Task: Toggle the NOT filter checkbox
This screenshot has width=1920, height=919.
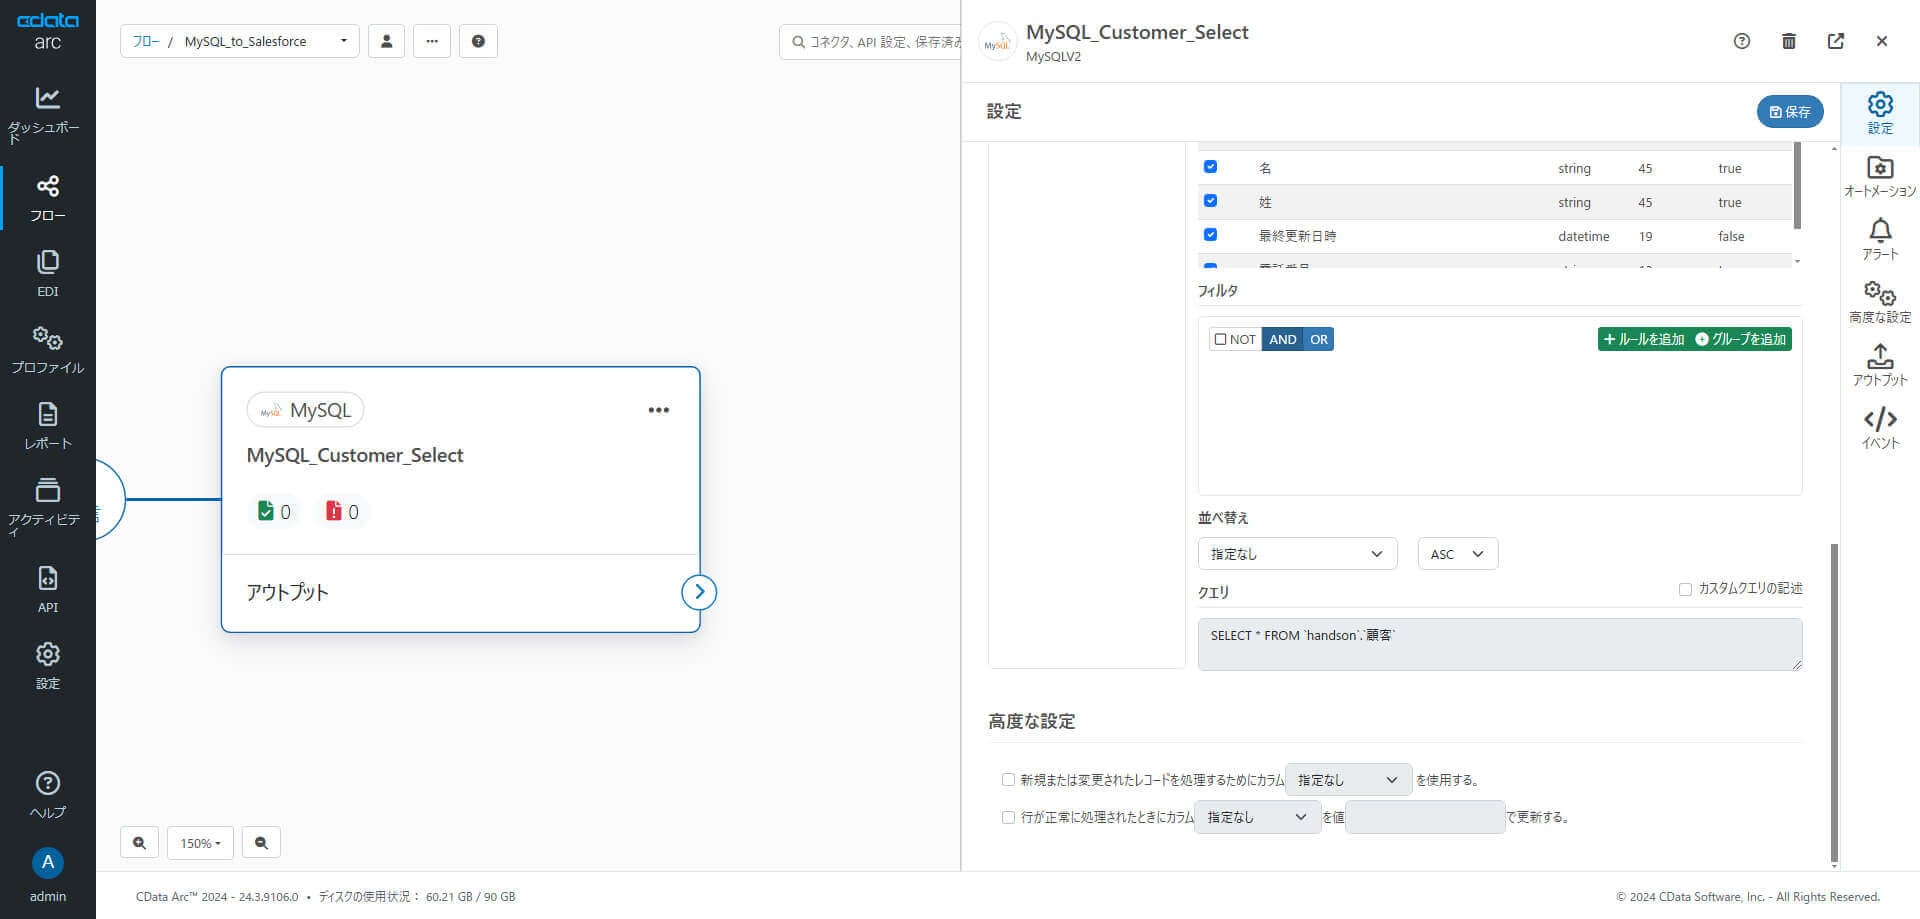Action: pyautogui.click(x=1220, y=339)
